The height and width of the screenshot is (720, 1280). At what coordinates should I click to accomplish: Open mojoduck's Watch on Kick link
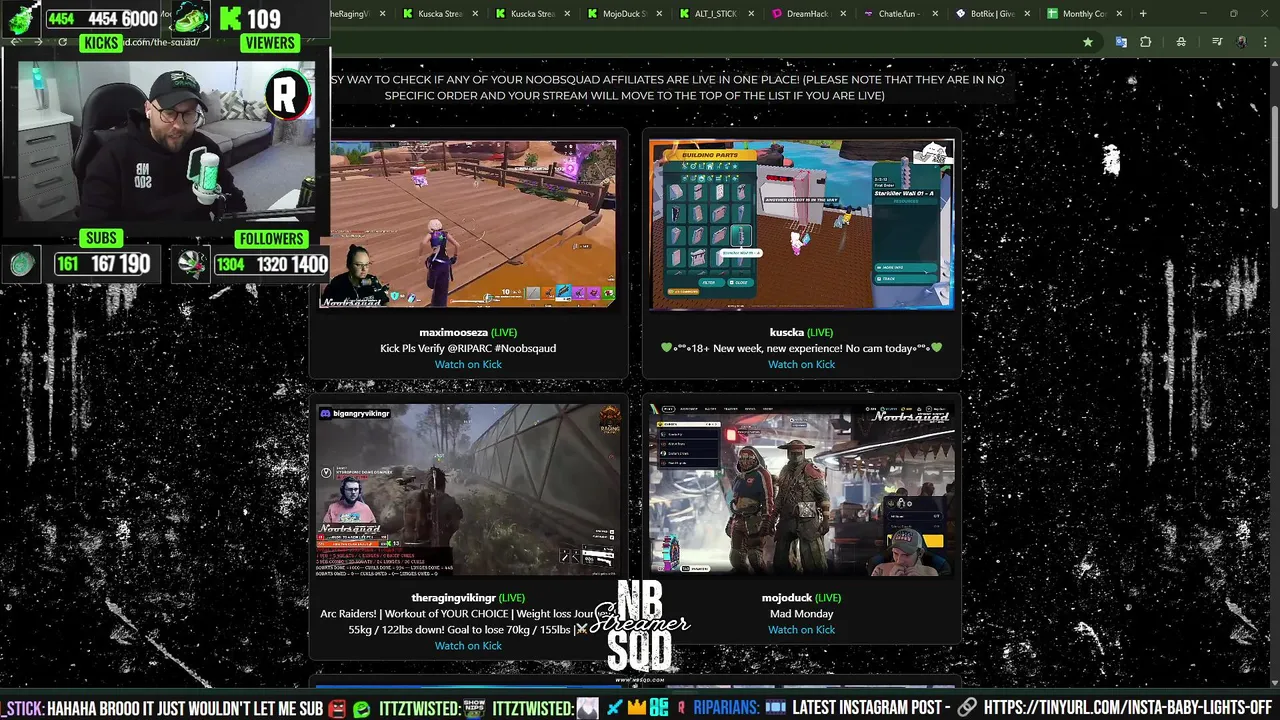tap(801, 629)
